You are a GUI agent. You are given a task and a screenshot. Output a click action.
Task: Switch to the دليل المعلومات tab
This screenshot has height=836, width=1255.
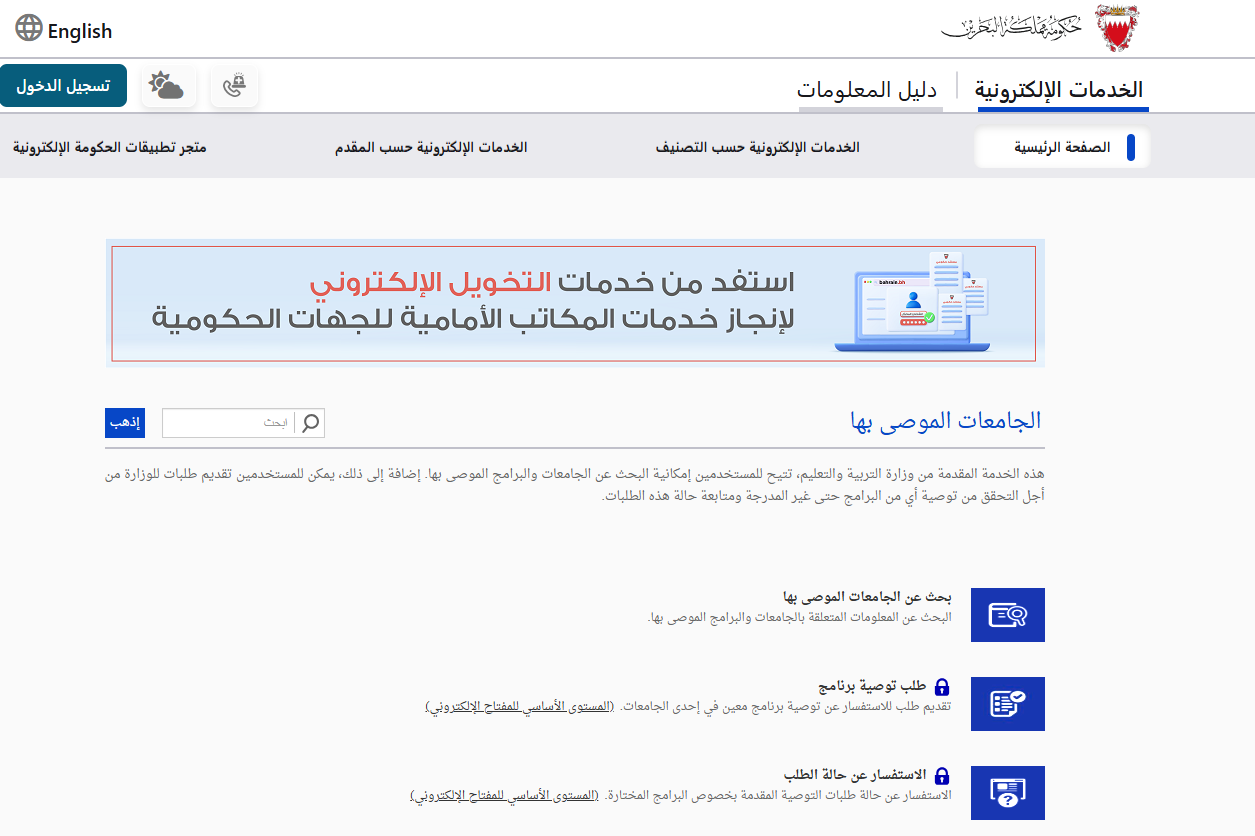[x=867, y=90]
